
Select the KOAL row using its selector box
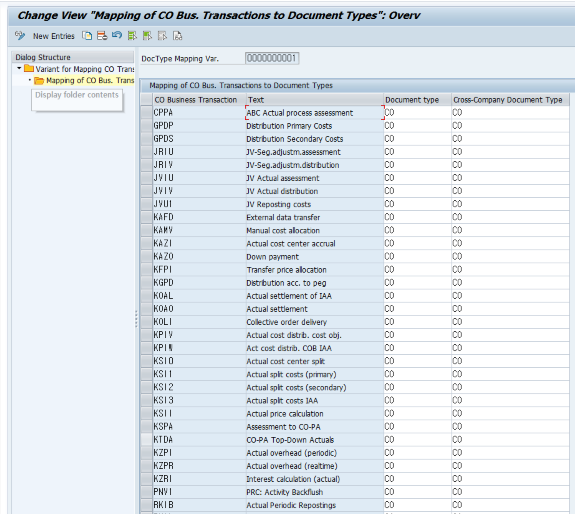click(147, 295)
